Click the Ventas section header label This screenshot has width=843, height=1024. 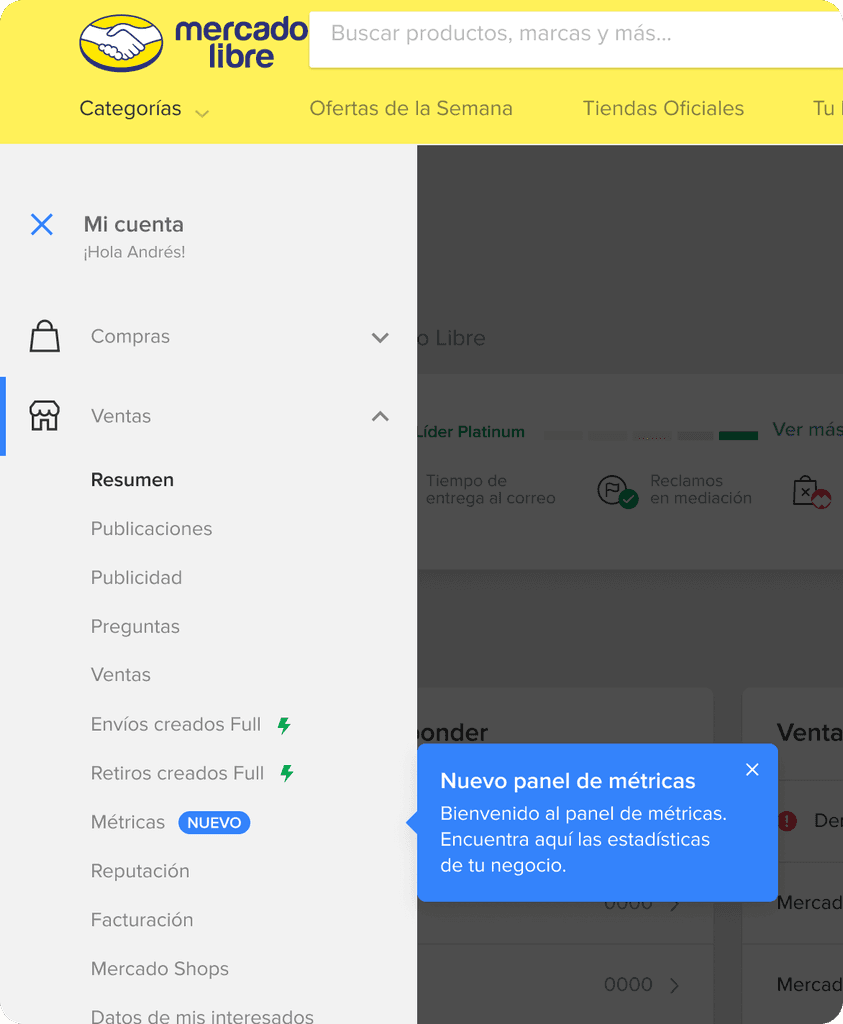(x=121, y=416)
